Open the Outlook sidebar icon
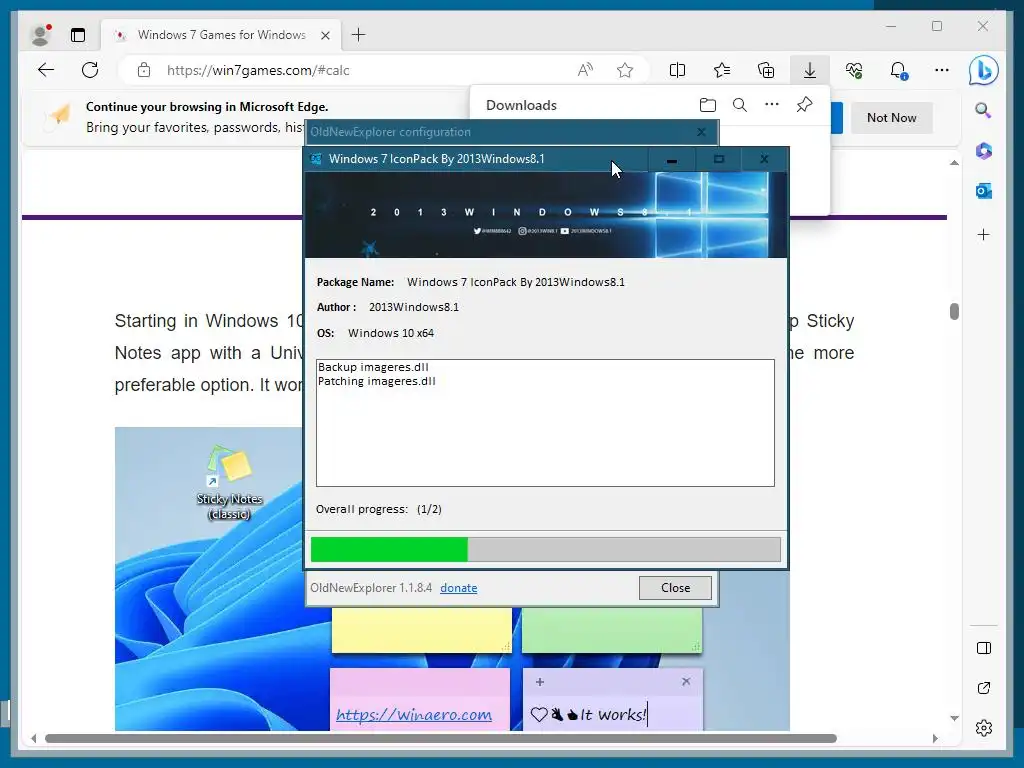 pyautogui.click(x=984, y=191)
